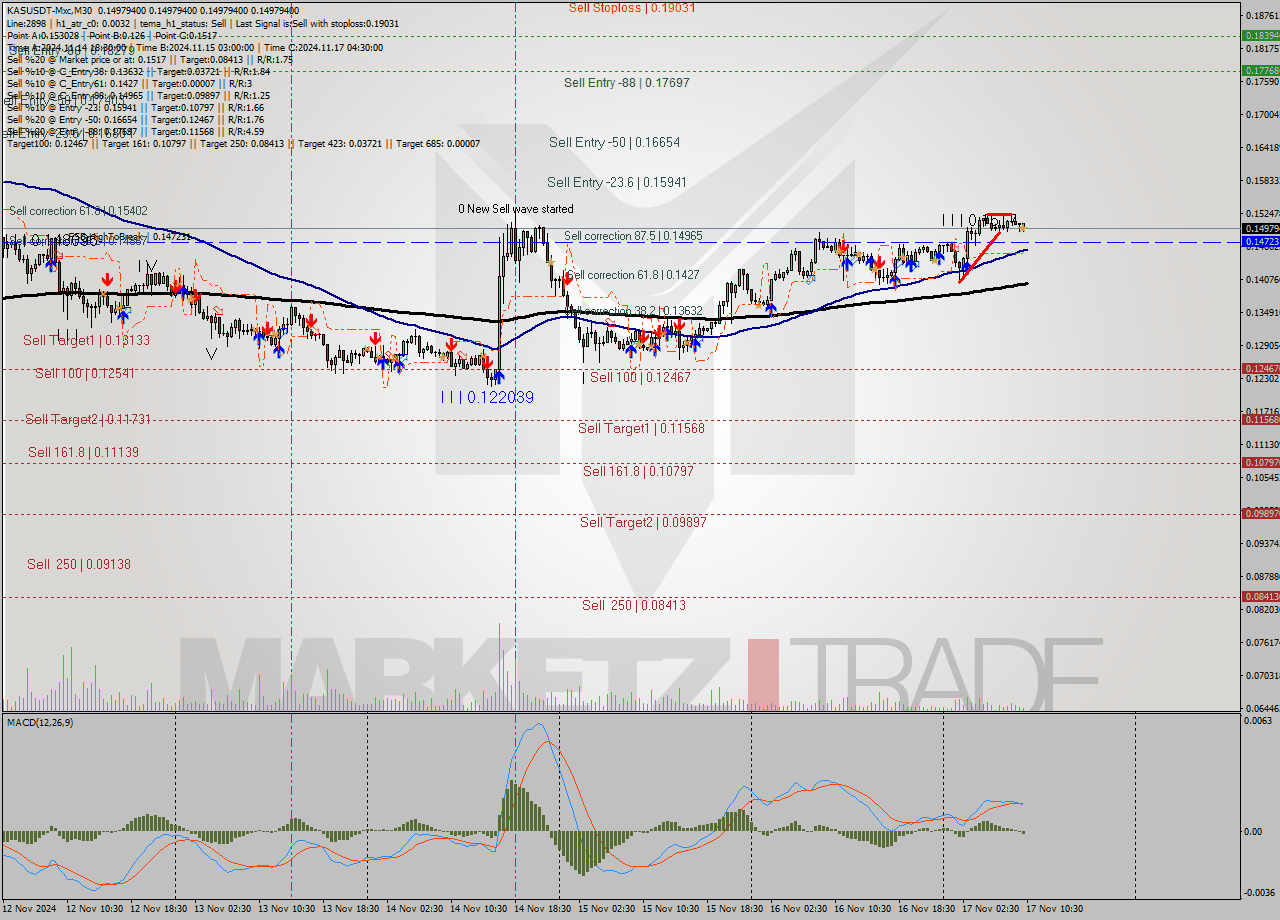Click the green 0.17768 price tag
This screenshot has height=920, width=1280.
(x=1260, y=71)
